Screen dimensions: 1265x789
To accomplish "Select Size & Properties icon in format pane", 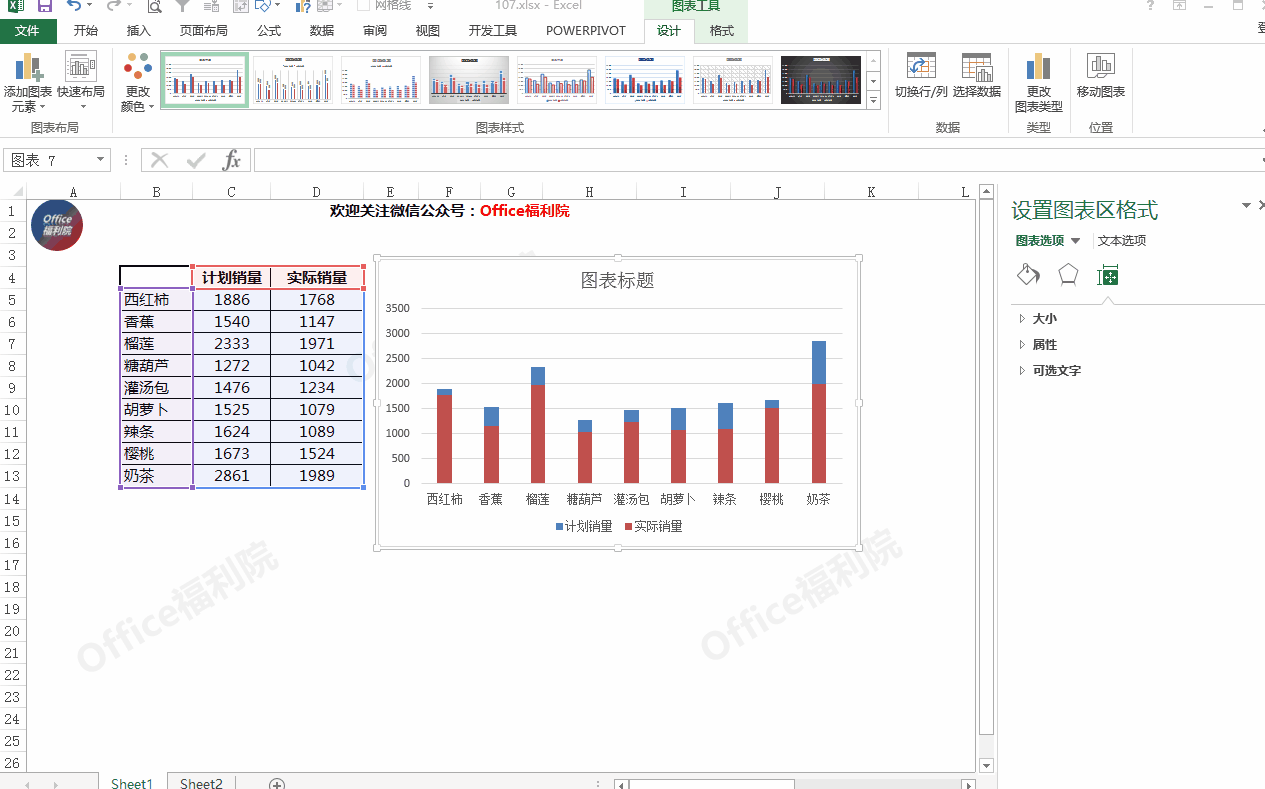I will coord(1107,276).
